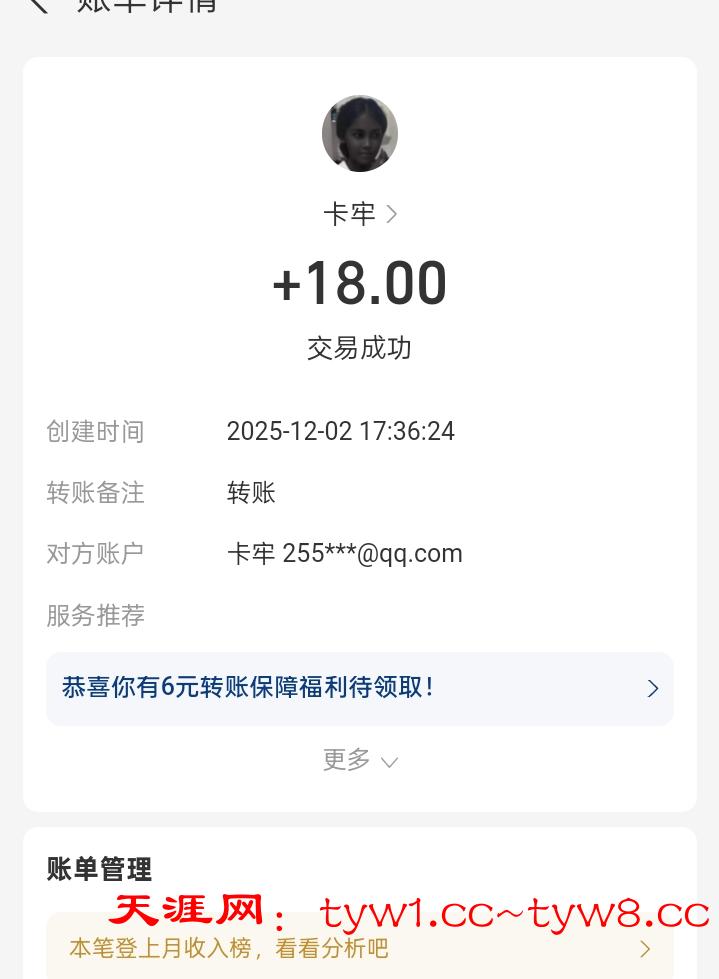Tap the 转账 remark value

click(251, 492)
